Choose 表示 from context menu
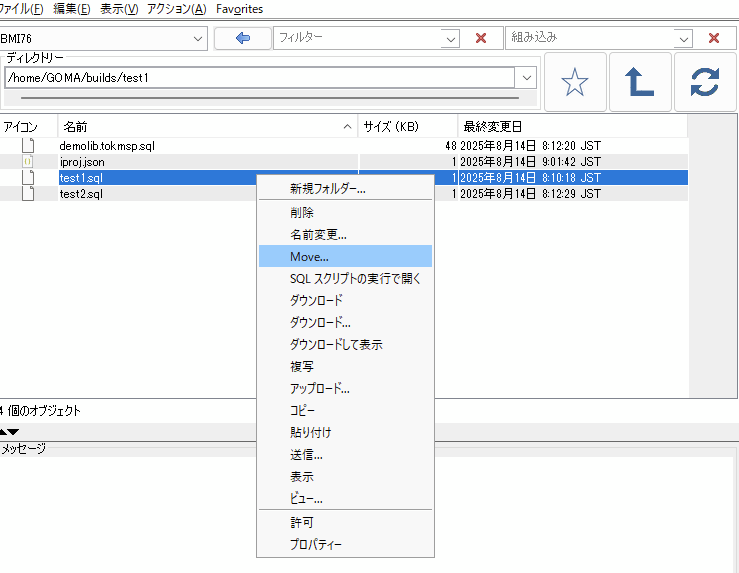 pos(345,476)
